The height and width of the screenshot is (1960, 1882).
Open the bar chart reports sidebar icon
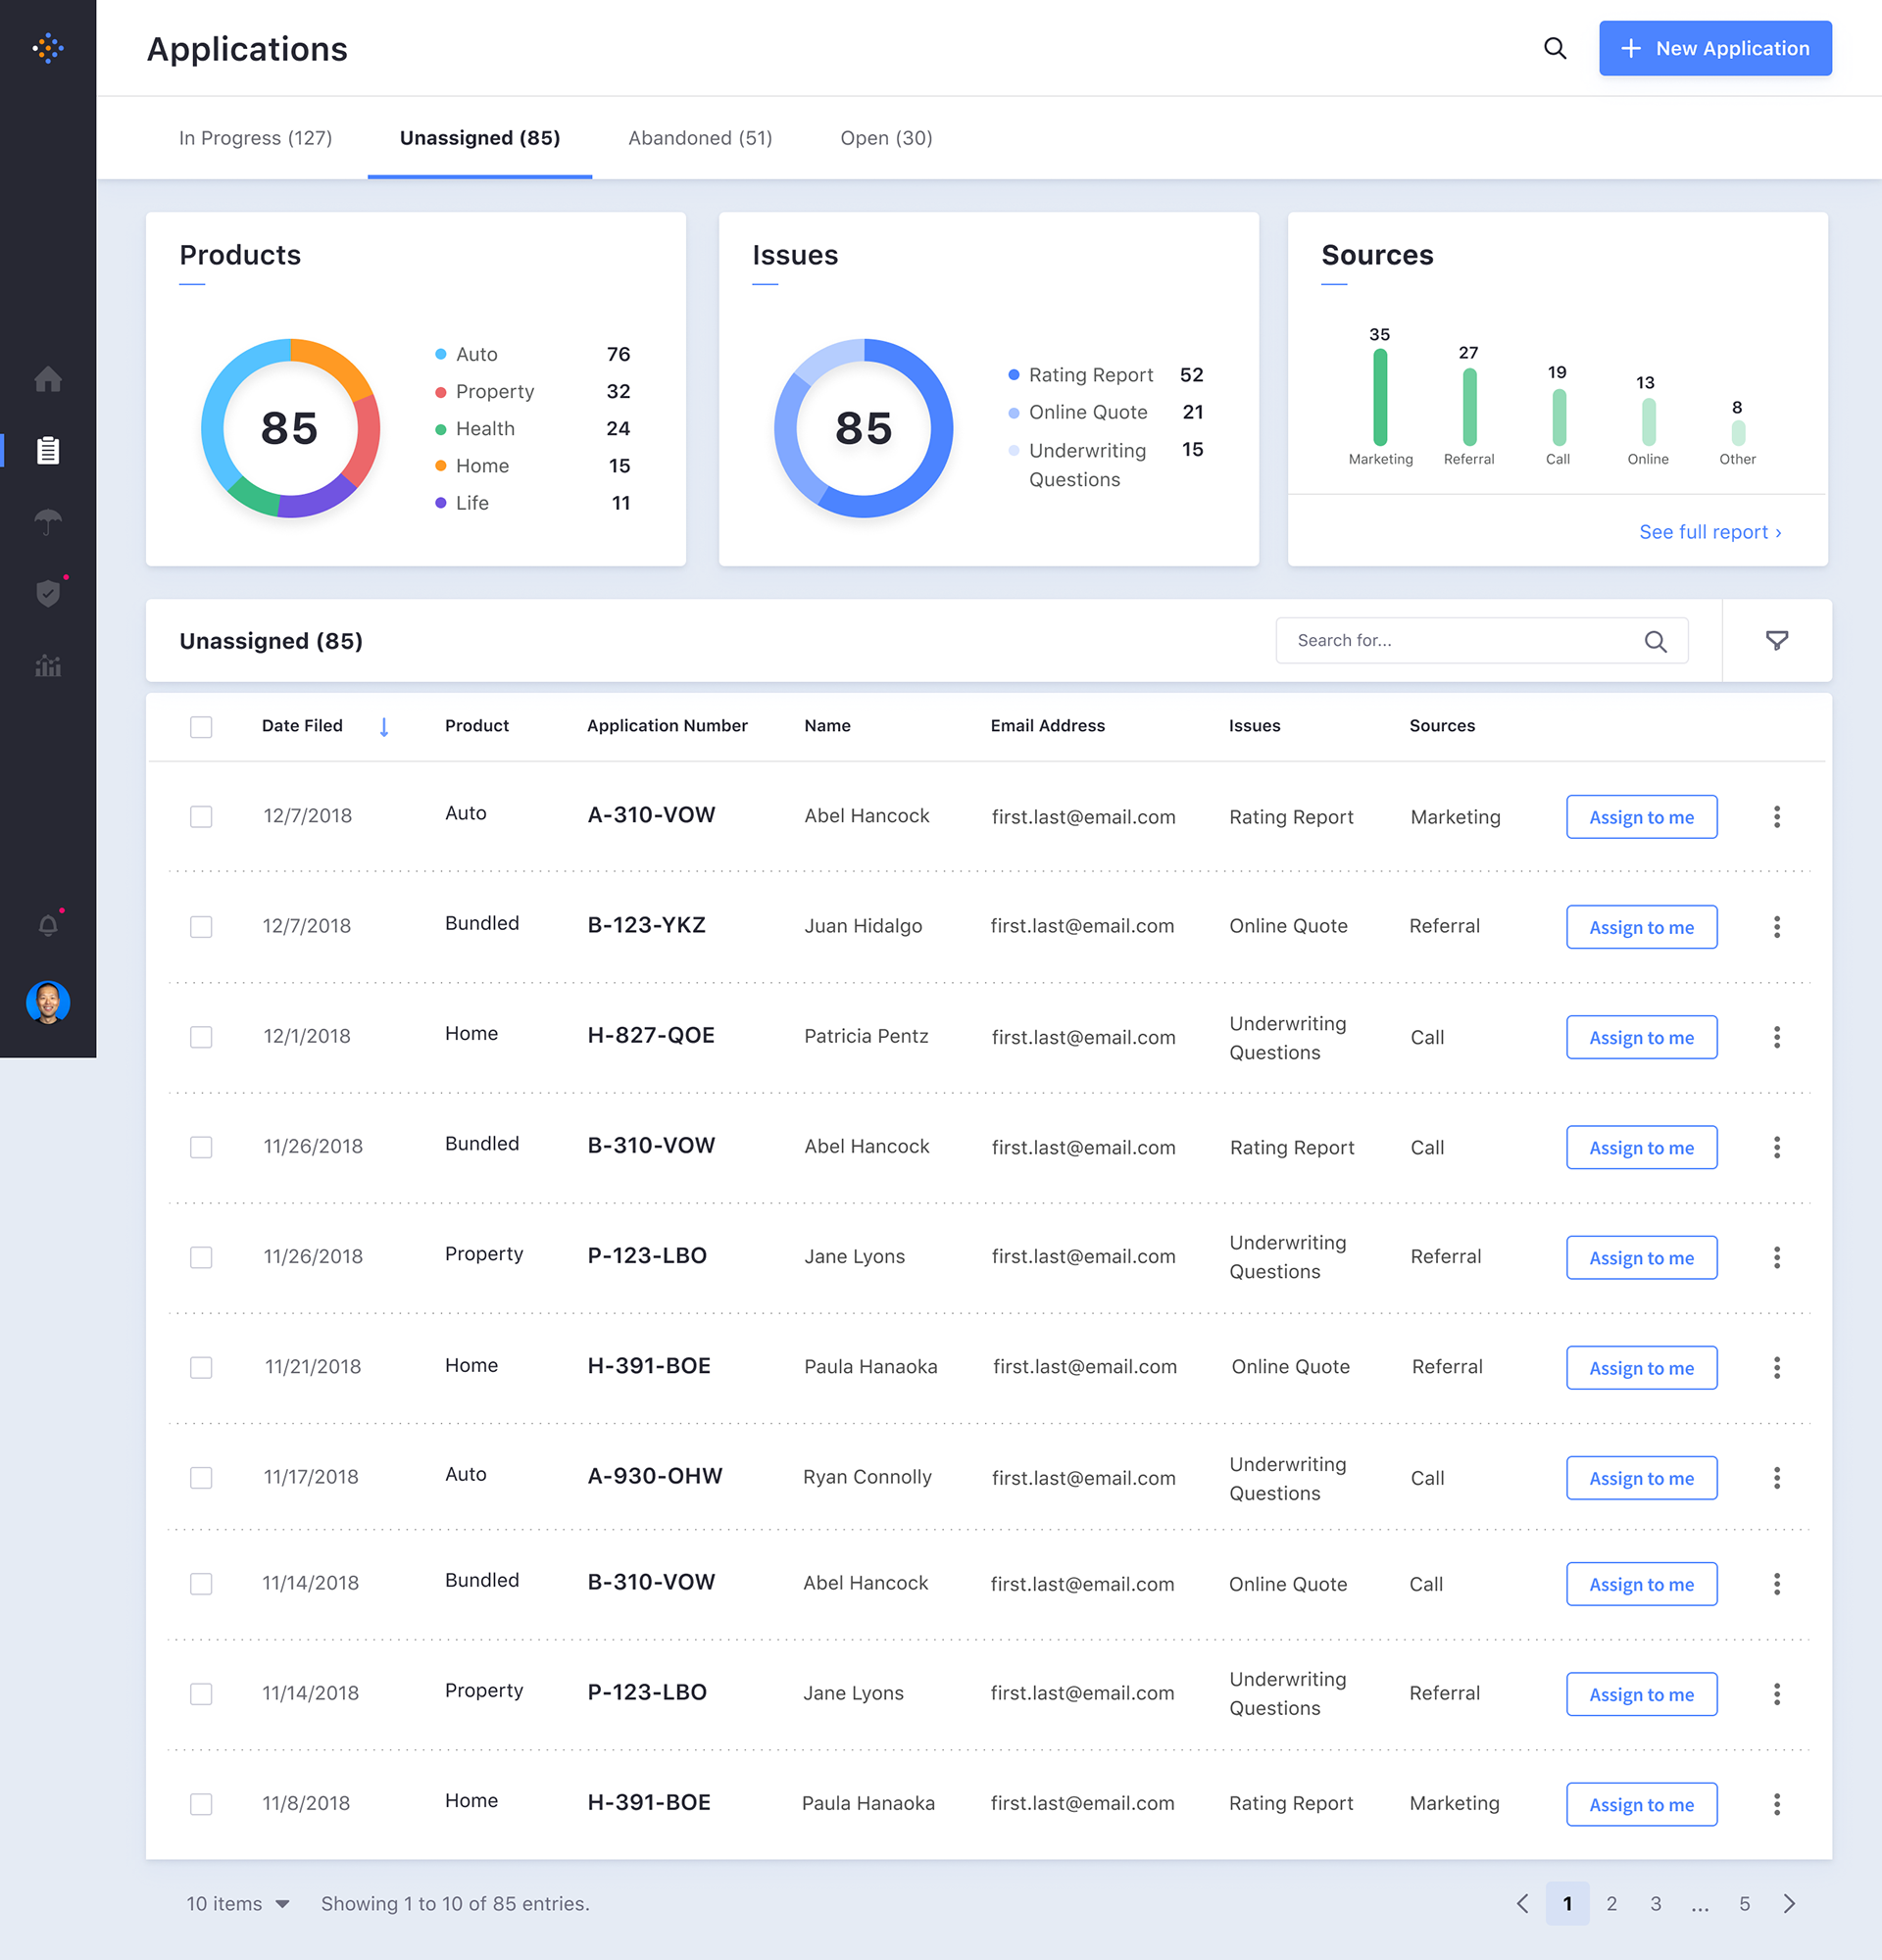pyautogui.click(x=48, y=665)
